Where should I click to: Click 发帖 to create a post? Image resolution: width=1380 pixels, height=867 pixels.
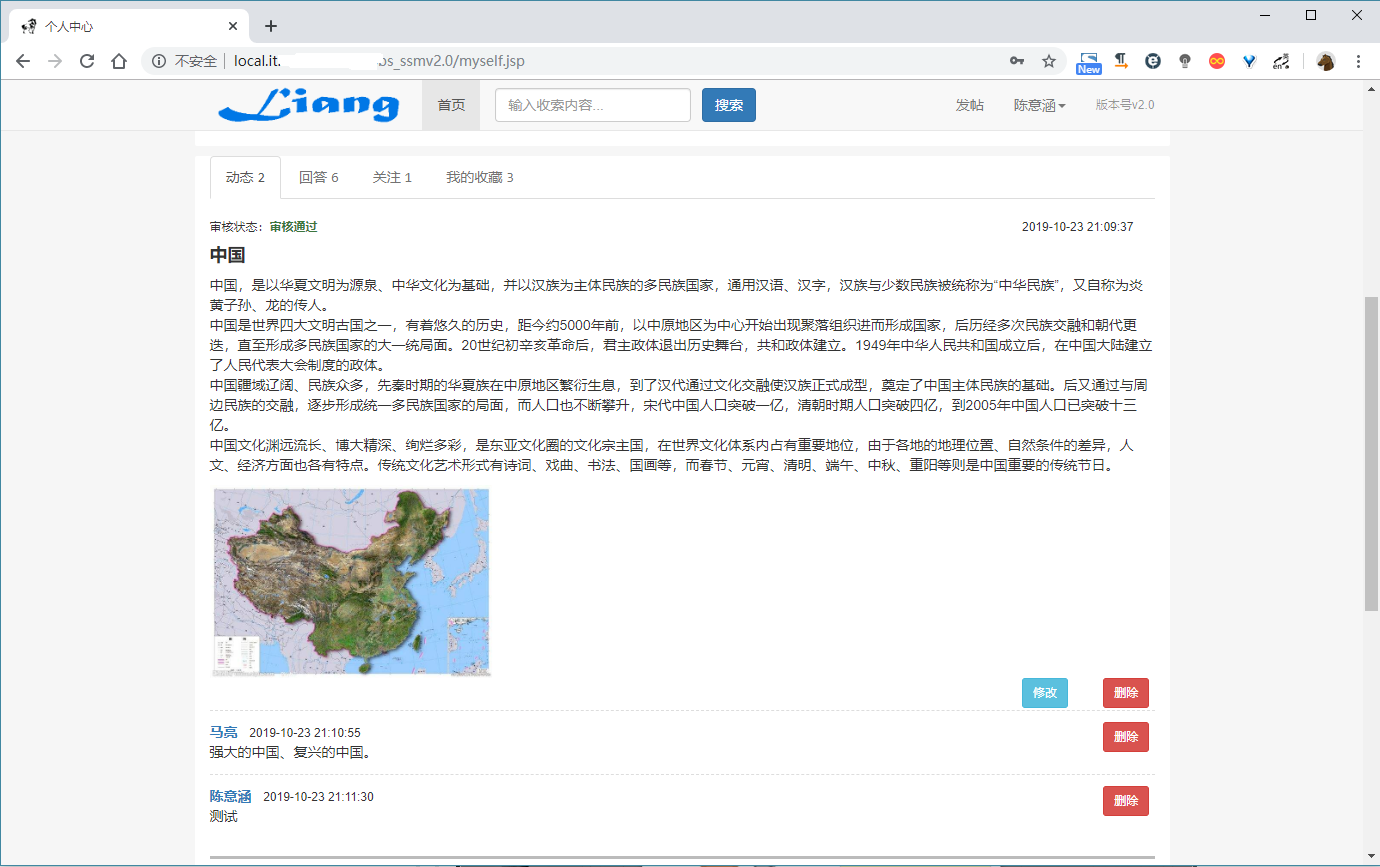coord(969,105)
